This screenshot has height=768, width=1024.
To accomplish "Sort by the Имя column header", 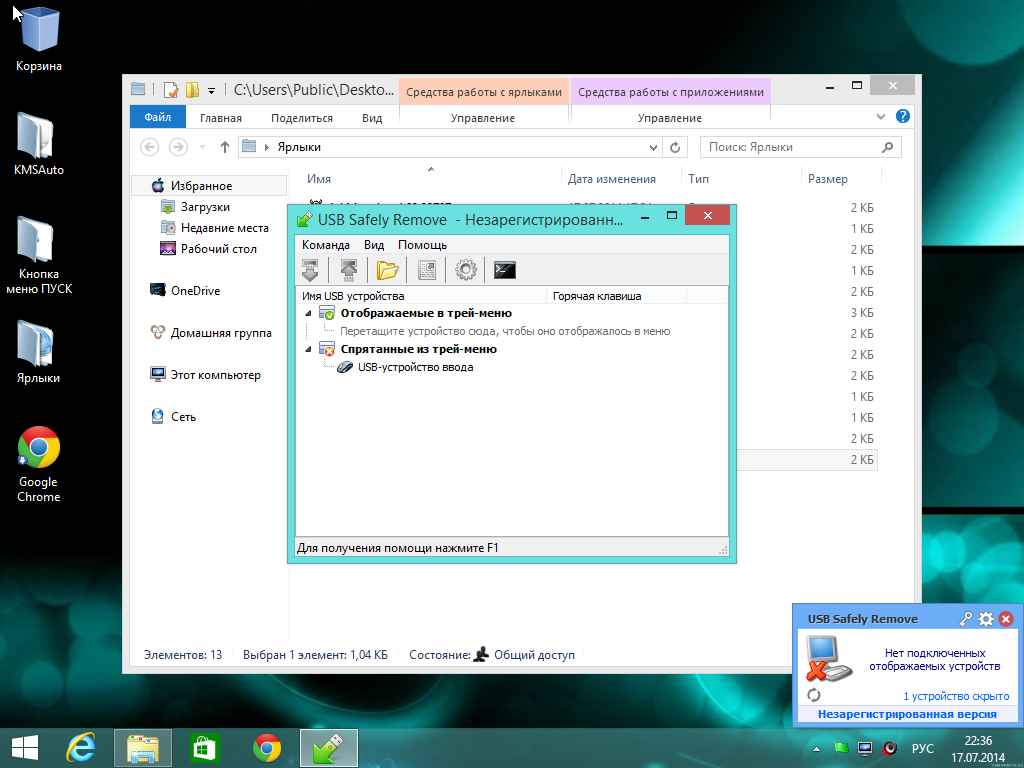I will tap(319, 179).
